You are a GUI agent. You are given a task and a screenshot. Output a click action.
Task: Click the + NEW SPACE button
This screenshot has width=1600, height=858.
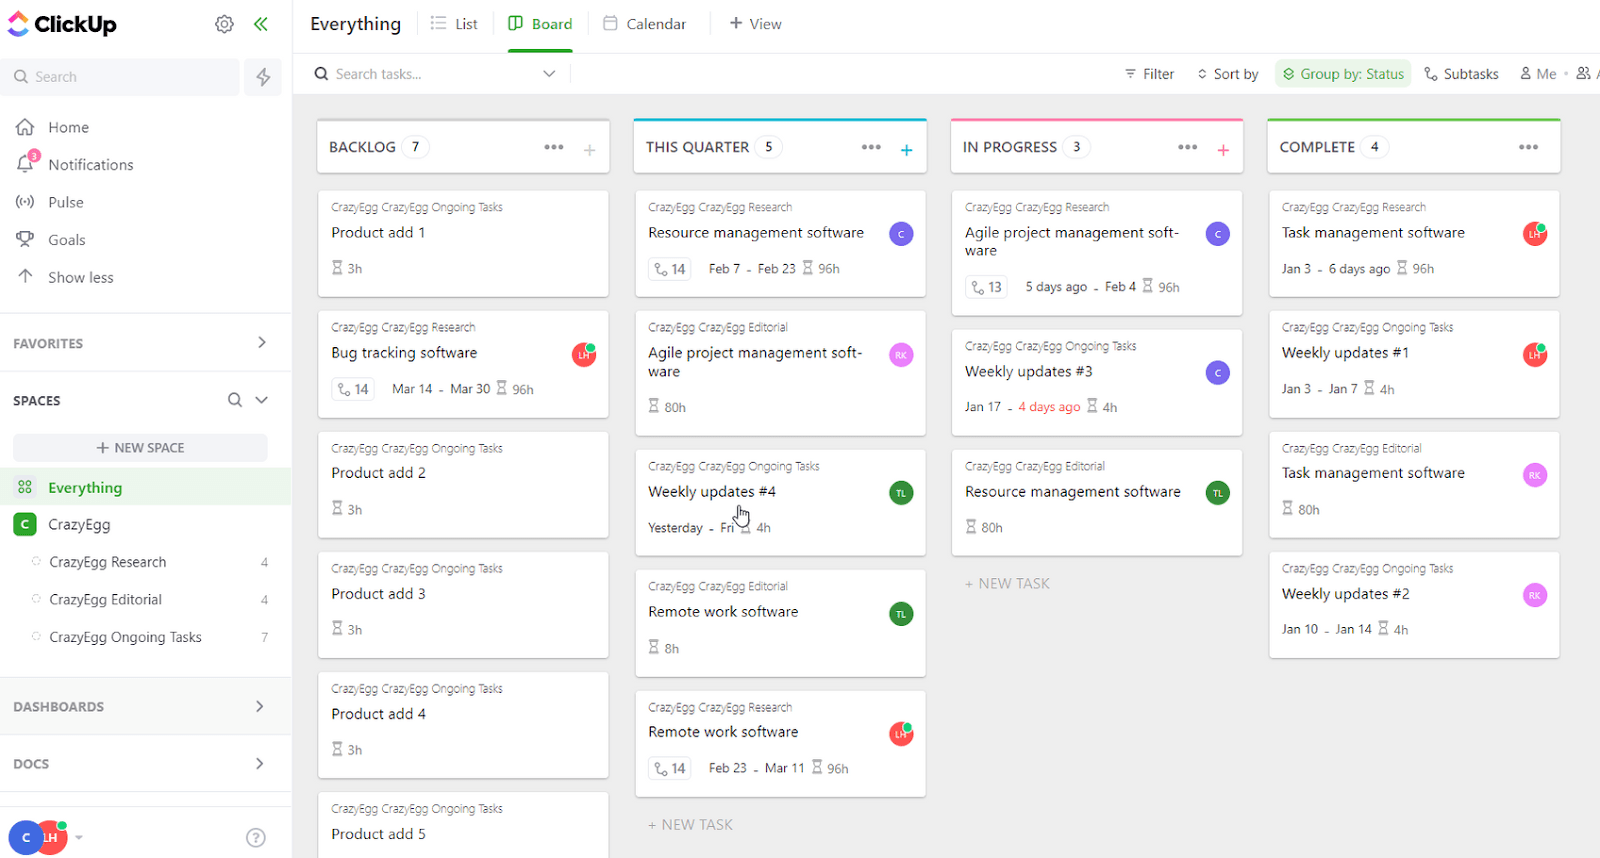[x=140, y=448]
